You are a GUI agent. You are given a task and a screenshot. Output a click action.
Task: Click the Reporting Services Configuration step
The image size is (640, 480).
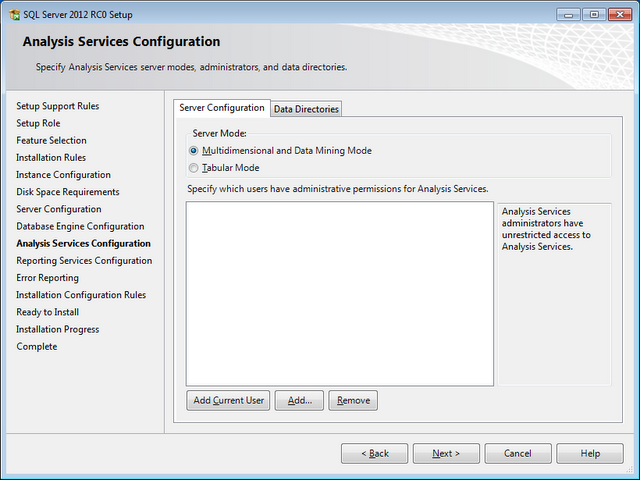84,260
